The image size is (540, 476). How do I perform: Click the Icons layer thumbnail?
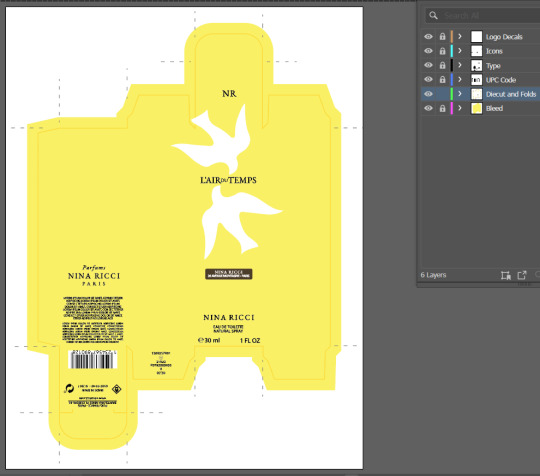click(x=476, y=51)
